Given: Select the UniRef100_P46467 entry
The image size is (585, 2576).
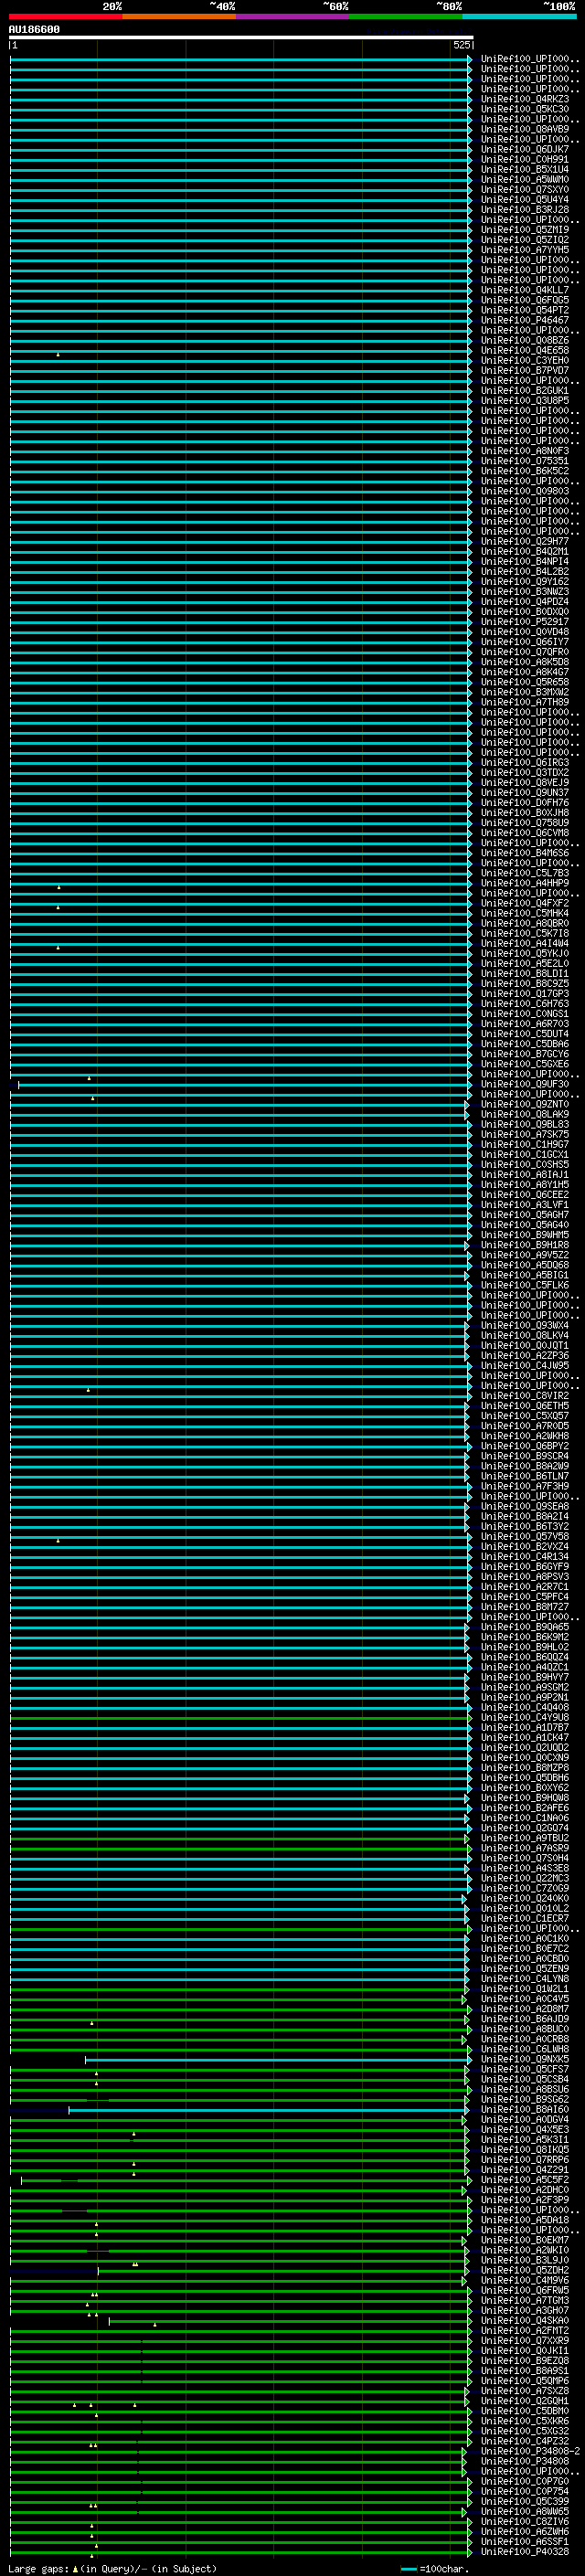Looking at the screenshot, I should 525,320.
